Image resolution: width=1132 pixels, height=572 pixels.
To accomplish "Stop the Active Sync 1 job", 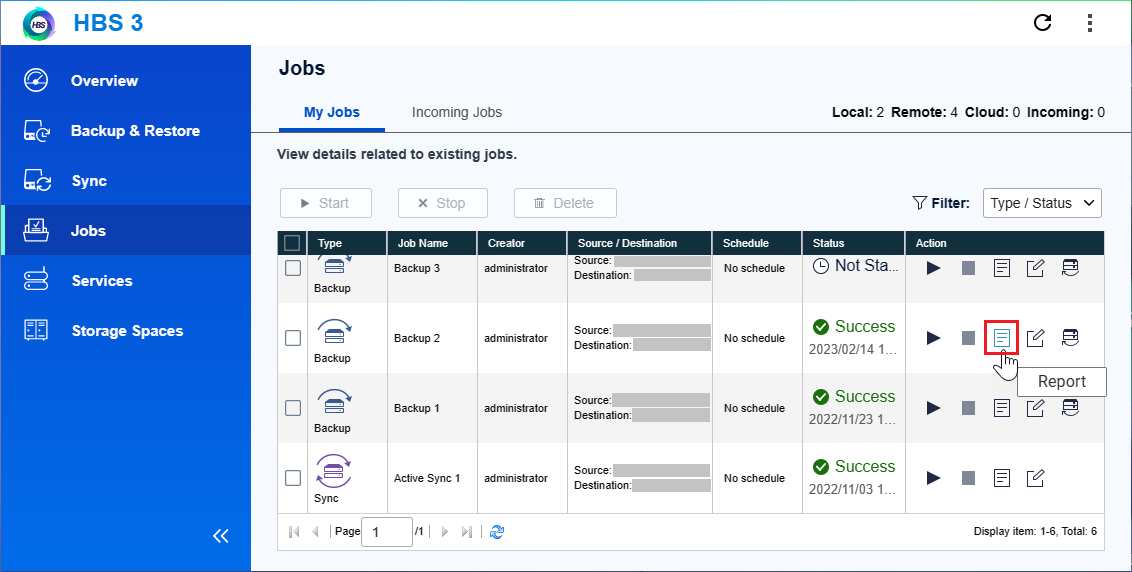I will click(968, 478).
